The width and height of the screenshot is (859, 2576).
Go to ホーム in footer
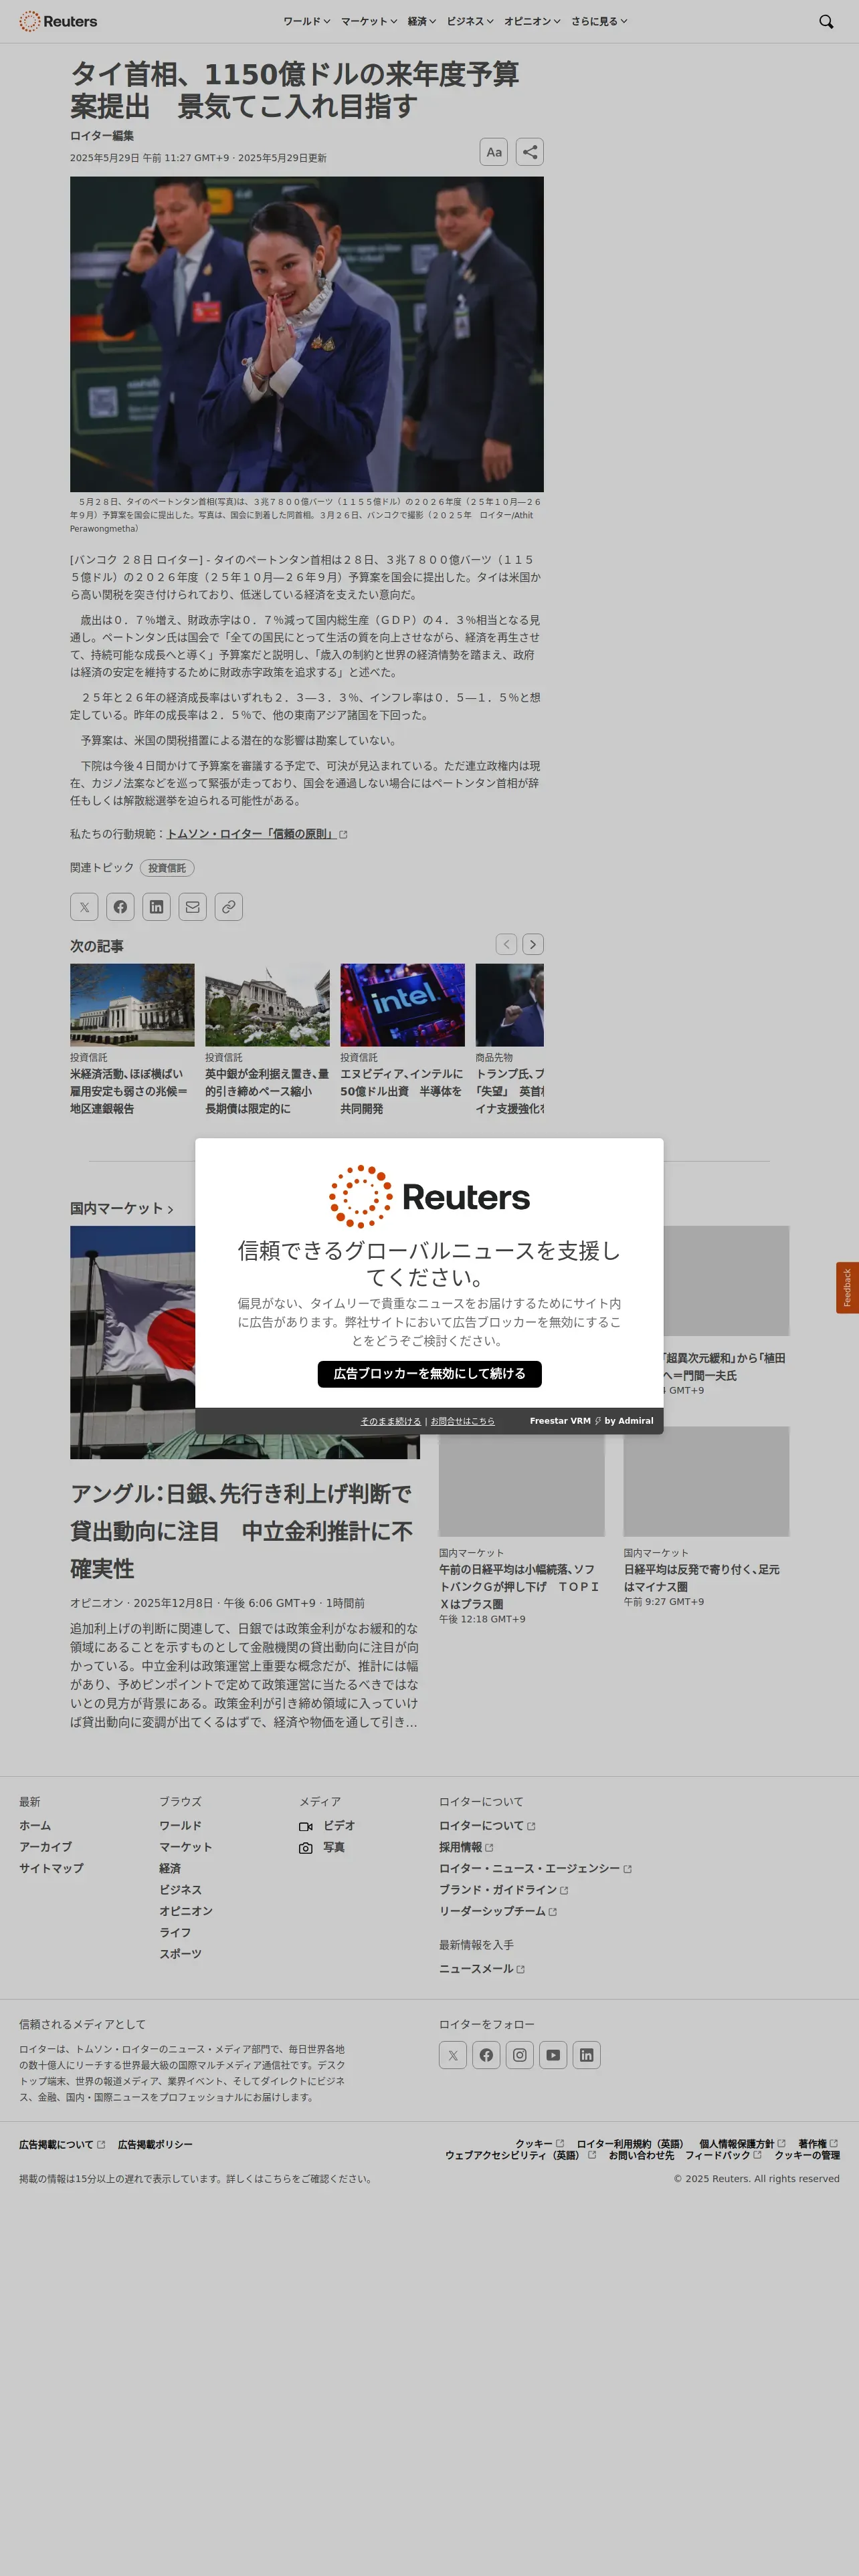pyautogui.click(x=35, y=1826)
